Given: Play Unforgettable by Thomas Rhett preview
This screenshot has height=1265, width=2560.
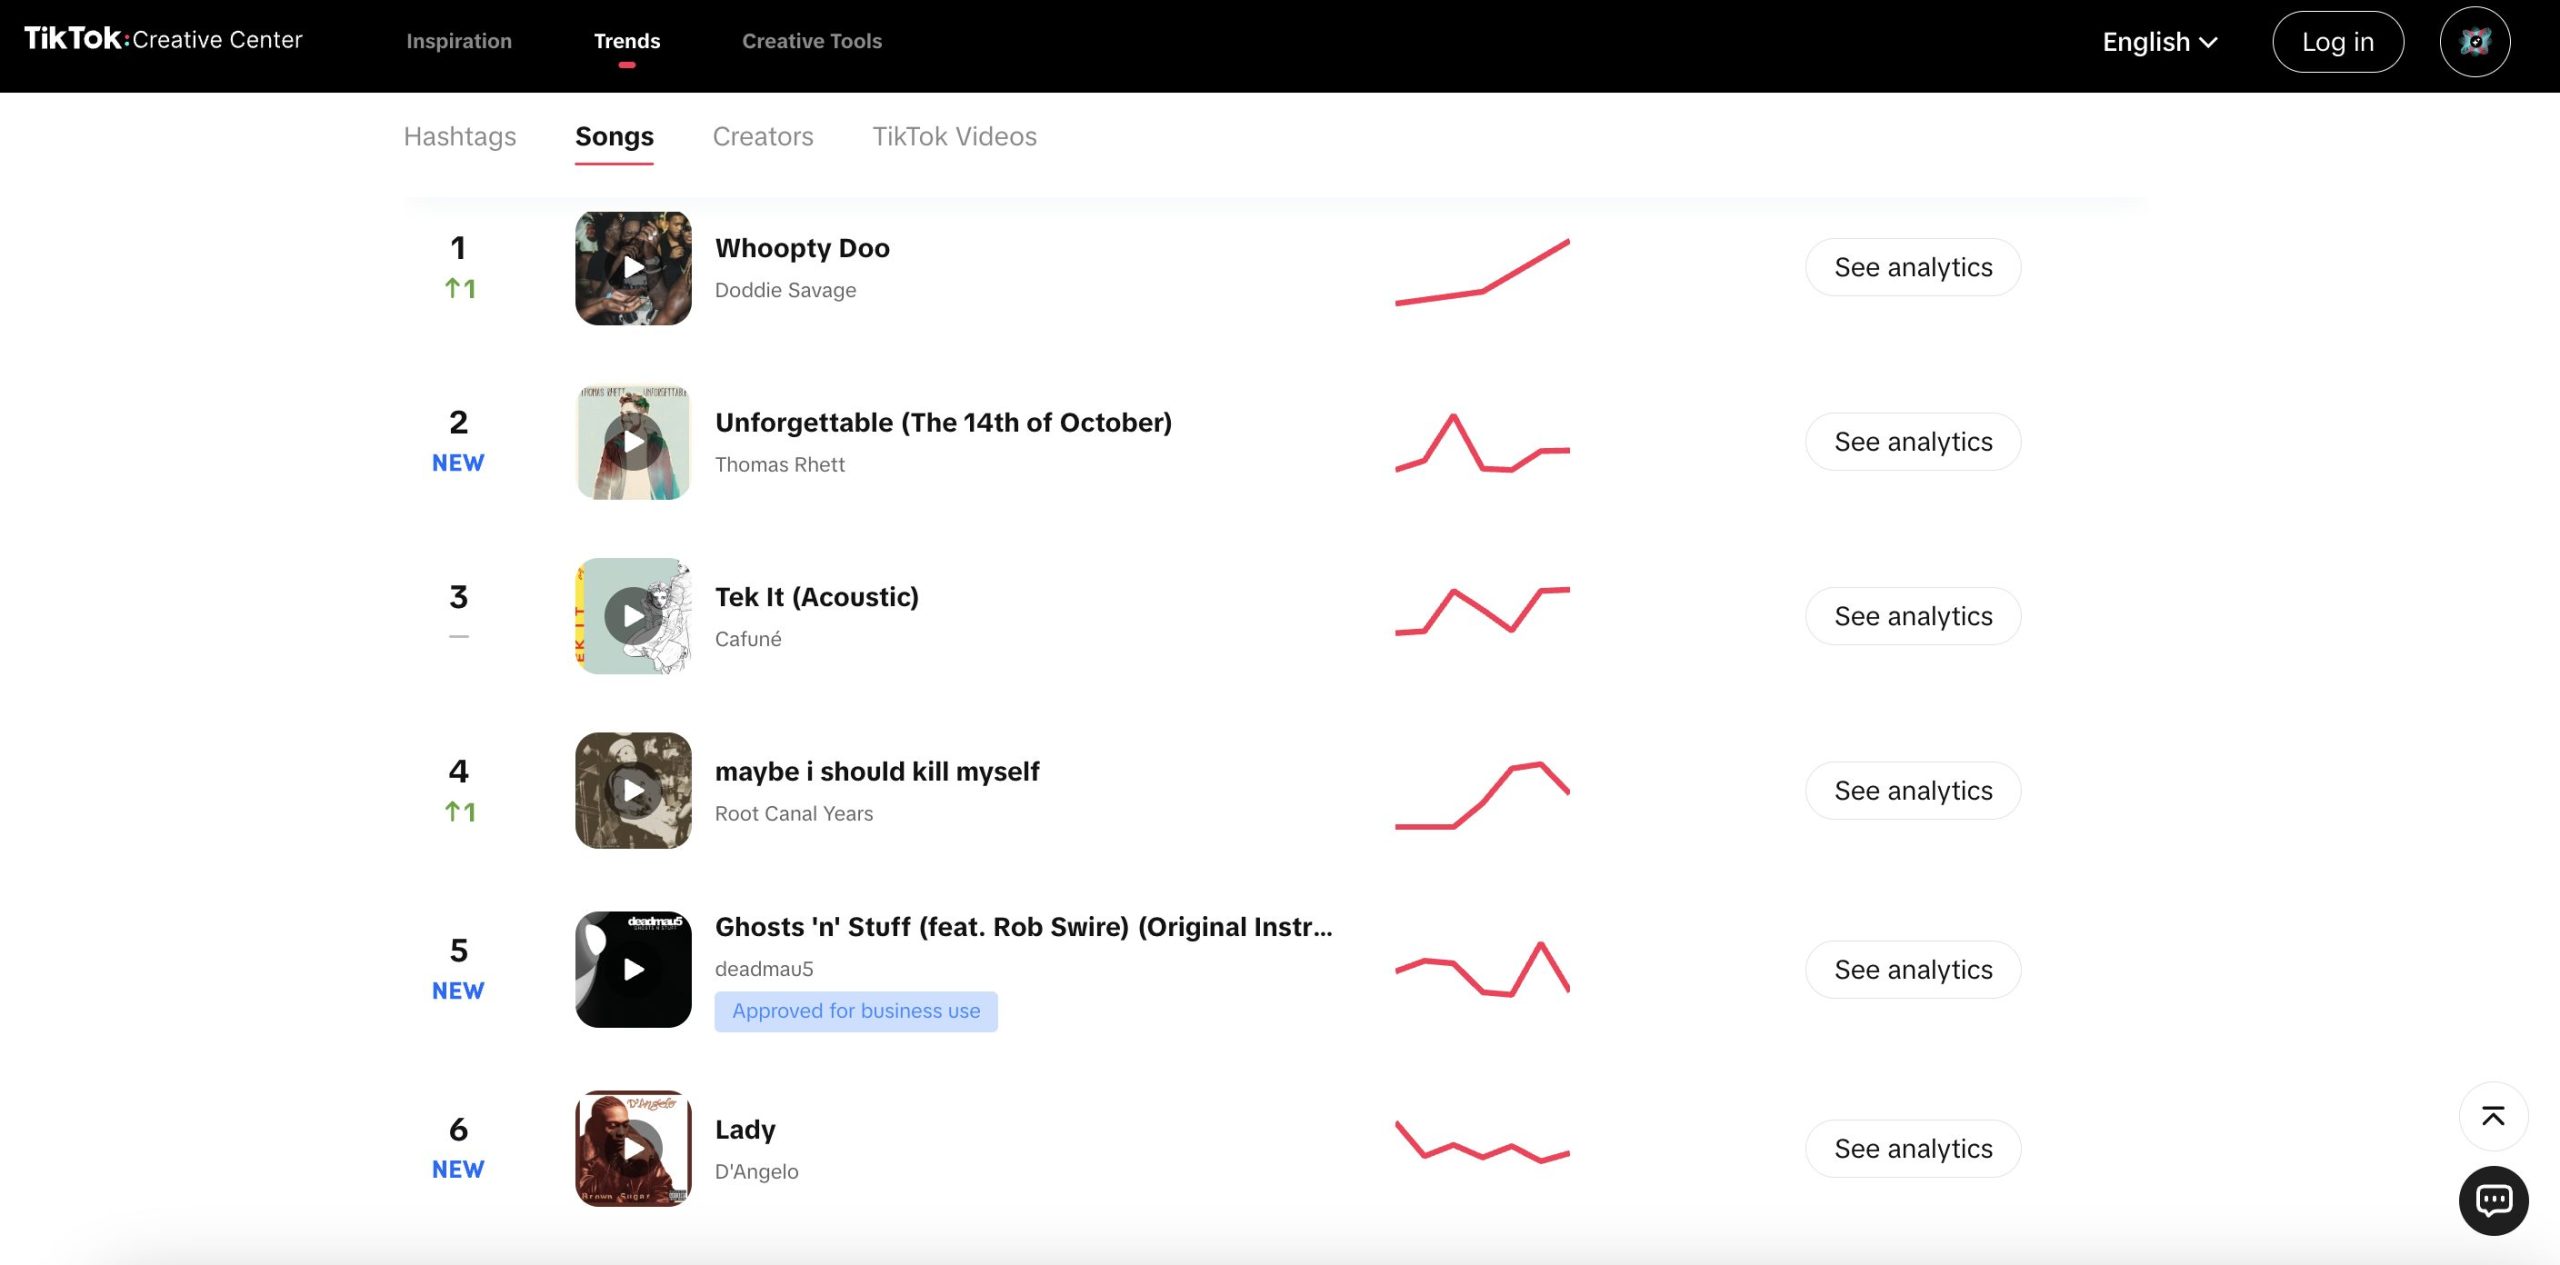Looking at the screenshot, I should (633, 442).
